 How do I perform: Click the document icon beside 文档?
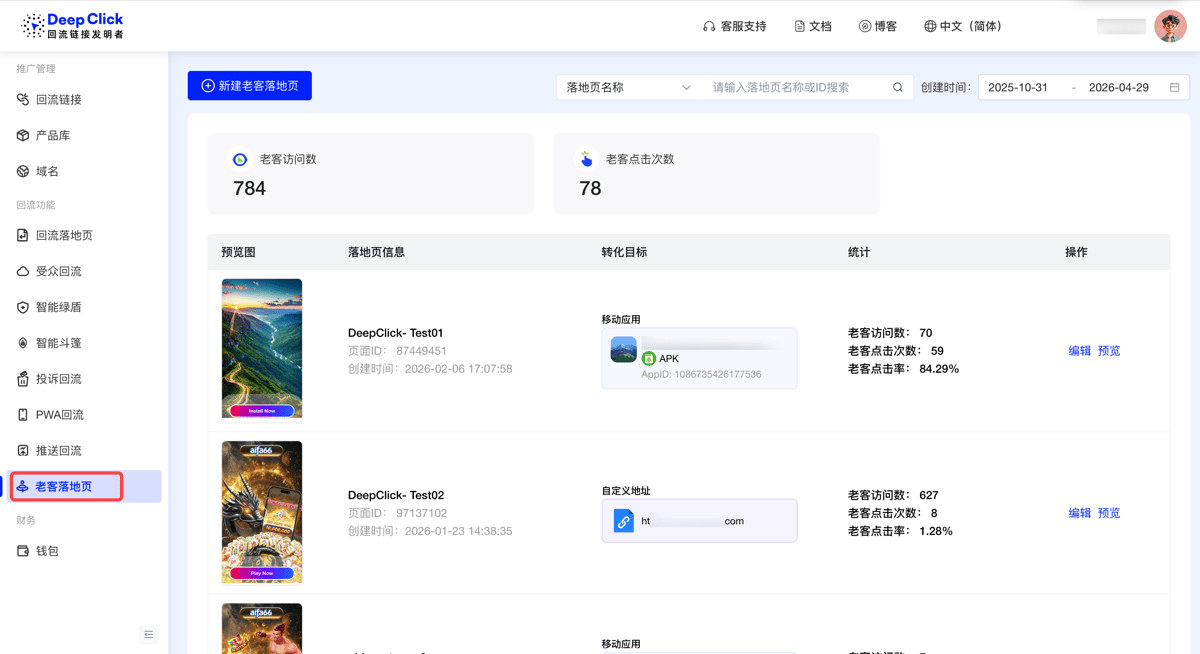(799, 26)
